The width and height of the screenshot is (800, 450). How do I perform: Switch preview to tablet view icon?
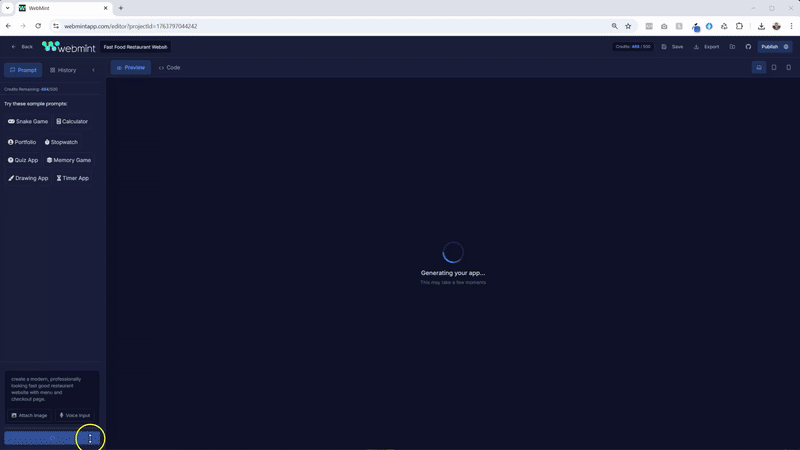coord(774,68)
